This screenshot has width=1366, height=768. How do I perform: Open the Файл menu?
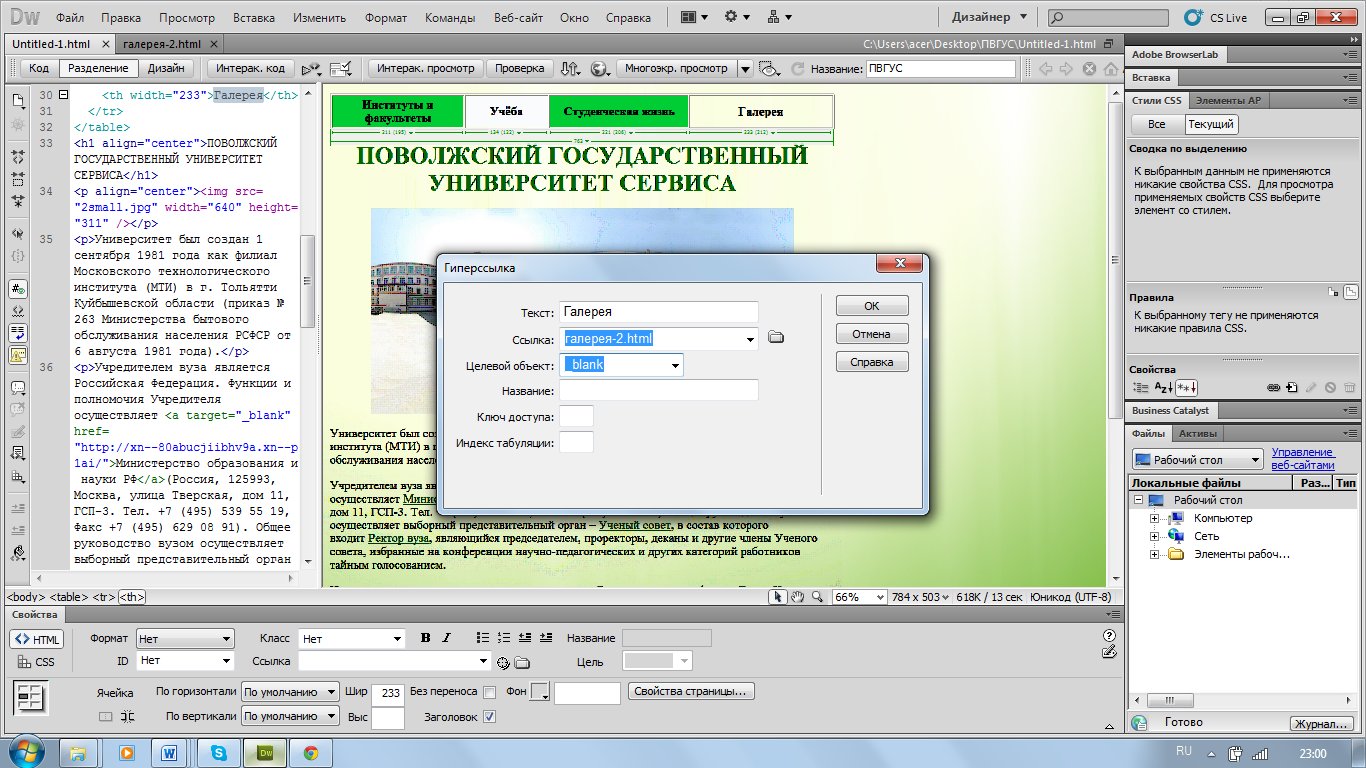click(70, 18)
